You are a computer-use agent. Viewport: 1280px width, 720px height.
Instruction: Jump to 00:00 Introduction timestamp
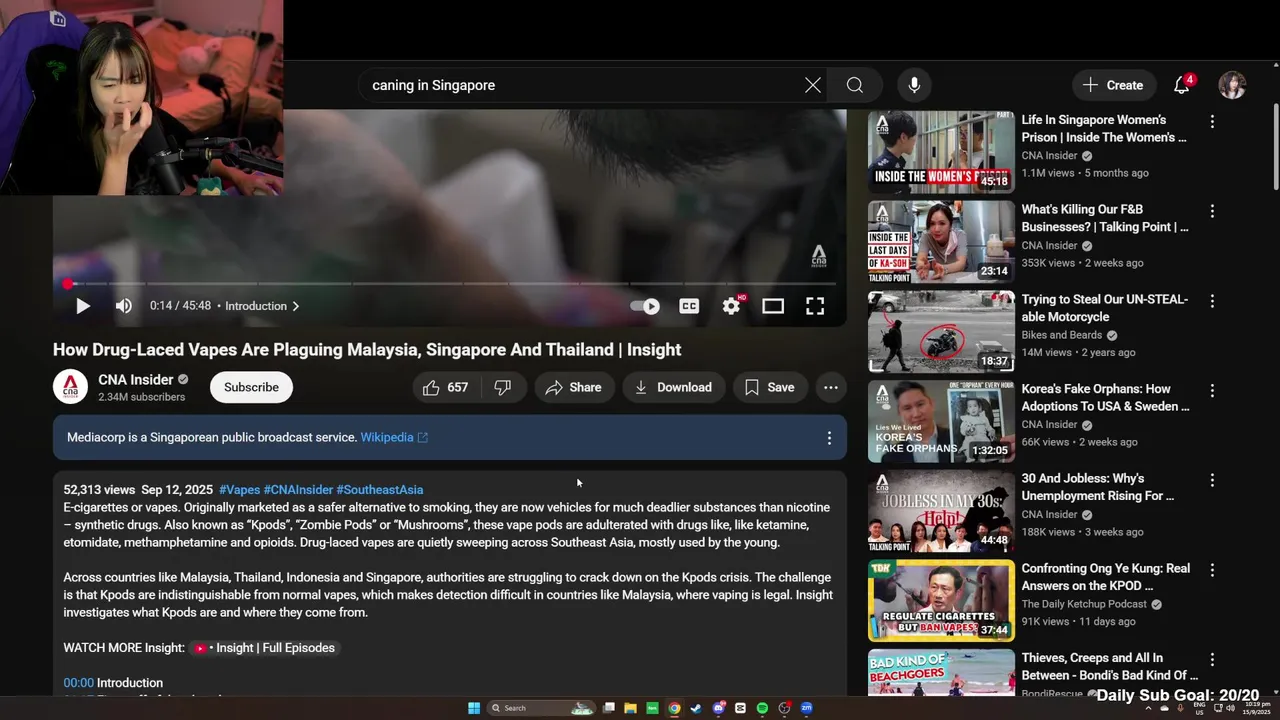coord(78,683)
